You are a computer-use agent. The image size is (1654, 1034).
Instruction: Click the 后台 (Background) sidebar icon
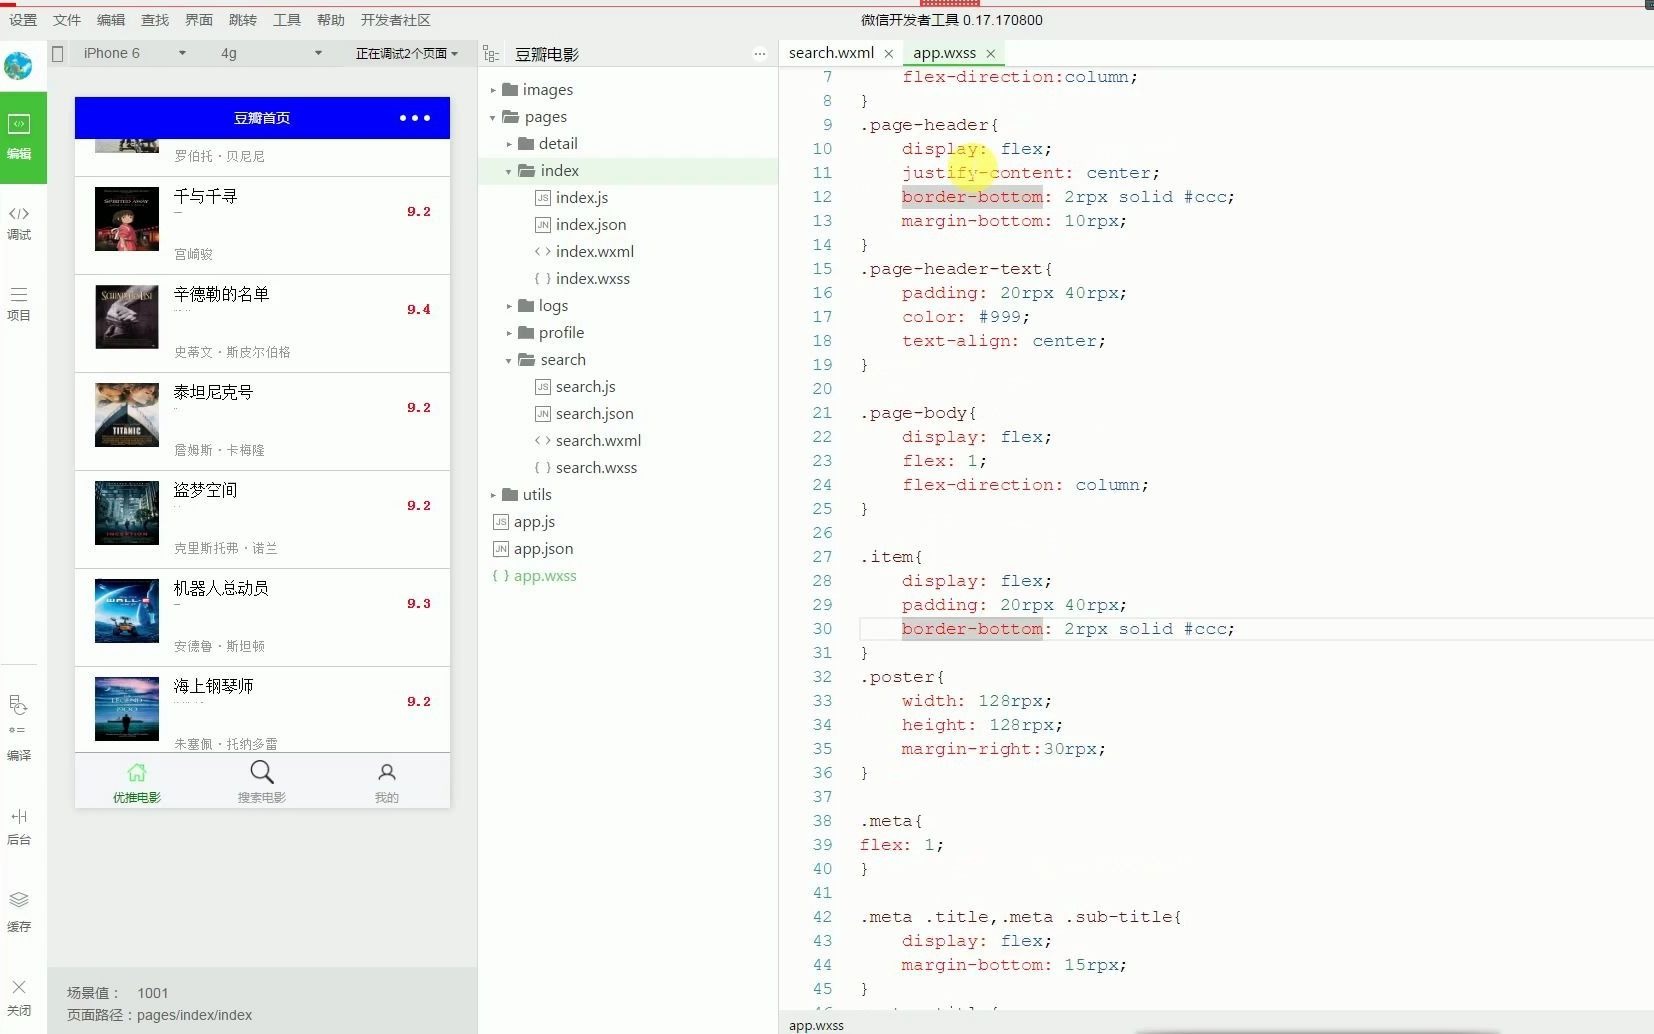coord(19,826)
